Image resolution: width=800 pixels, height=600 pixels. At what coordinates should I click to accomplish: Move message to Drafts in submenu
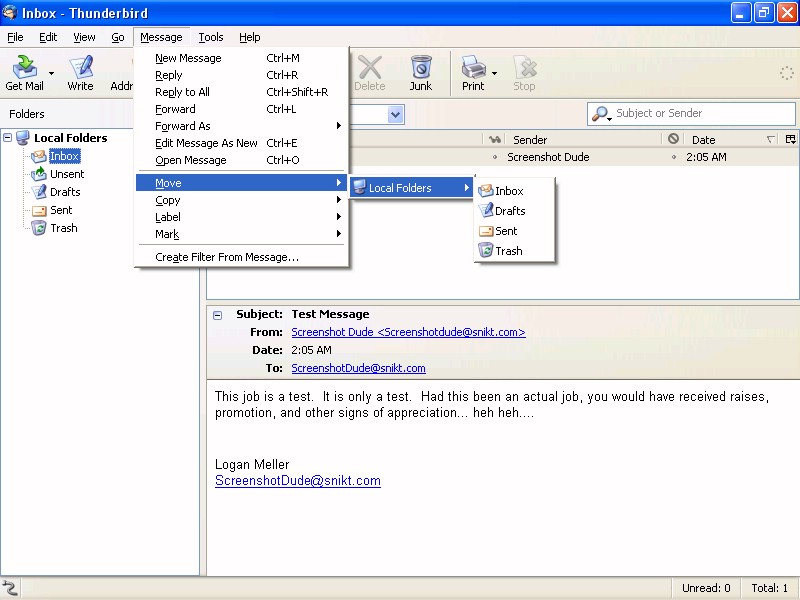[x=514, y=211]
